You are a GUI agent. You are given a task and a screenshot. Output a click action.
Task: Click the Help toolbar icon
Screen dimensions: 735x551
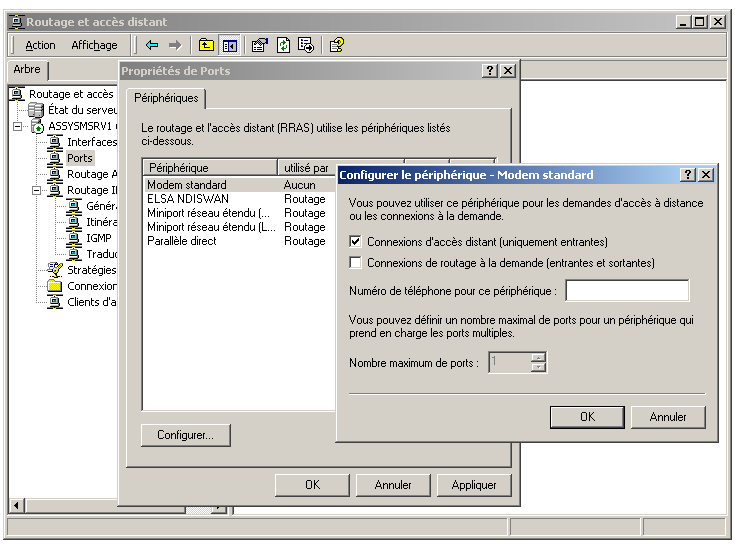coord(337,45)
